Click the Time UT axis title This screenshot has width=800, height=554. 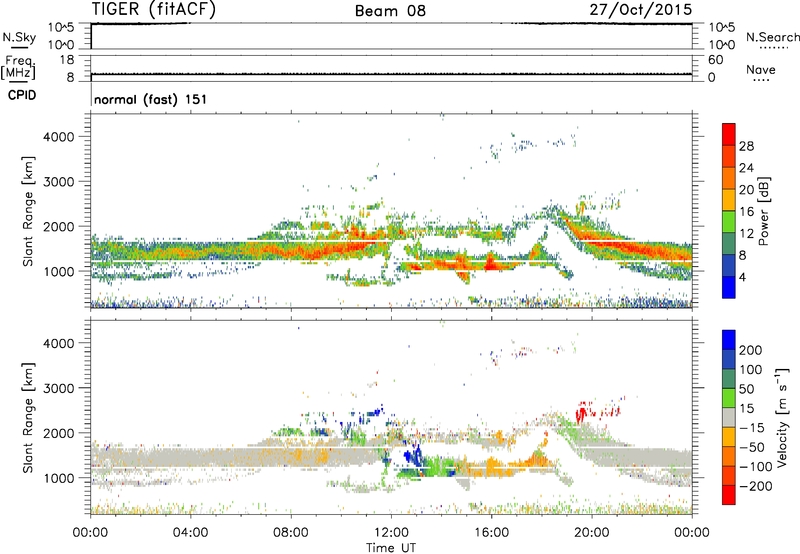tap(391, 548)
